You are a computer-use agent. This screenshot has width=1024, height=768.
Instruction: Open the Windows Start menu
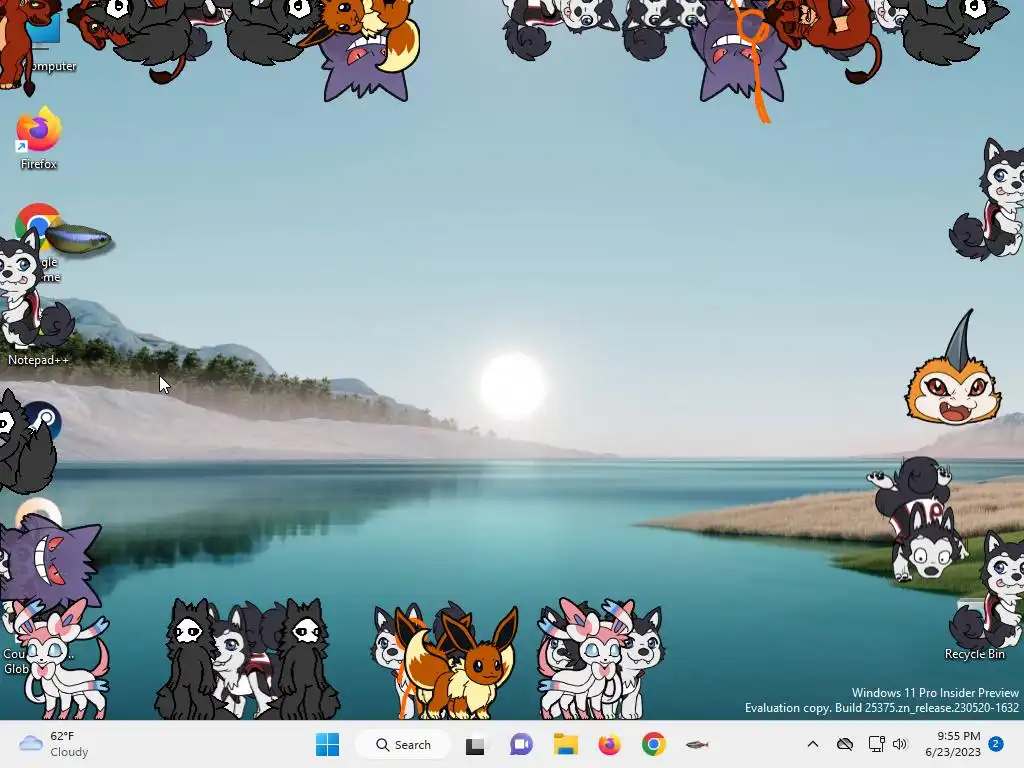[x=327, y=744]
